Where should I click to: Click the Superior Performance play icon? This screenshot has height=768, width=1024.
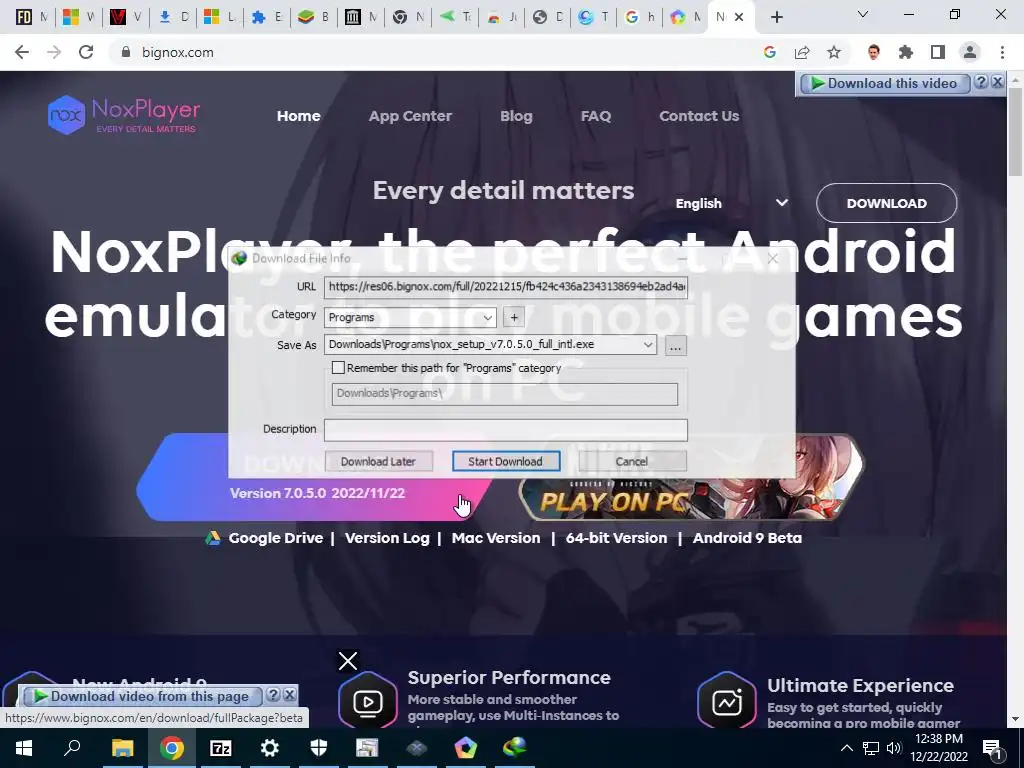[x=368, y=702]
